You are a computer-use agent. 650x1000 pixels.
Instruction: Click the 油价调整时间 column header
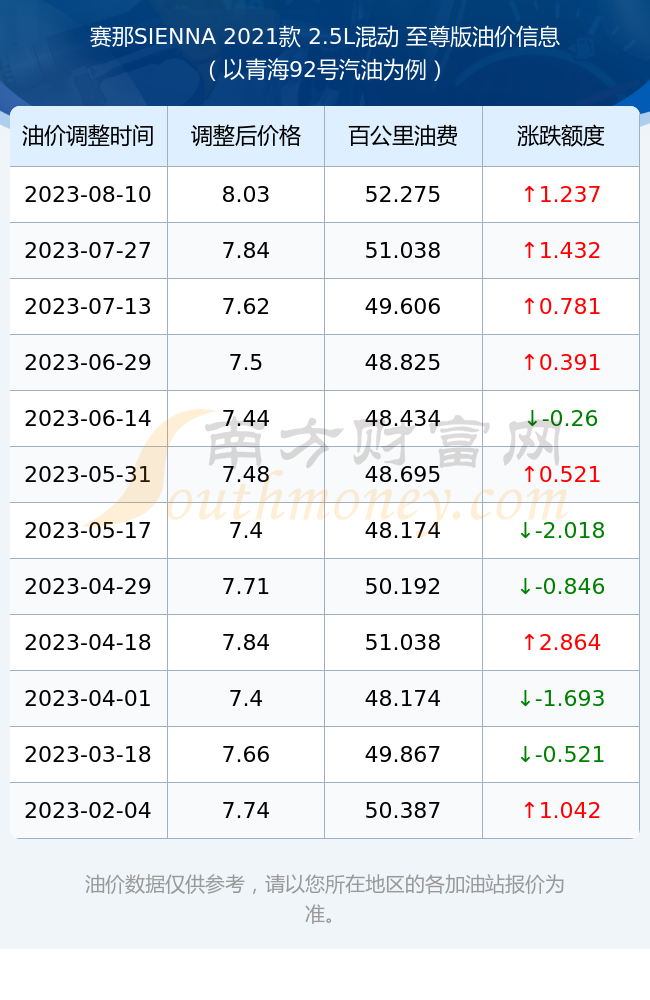(x=88, y=136)
